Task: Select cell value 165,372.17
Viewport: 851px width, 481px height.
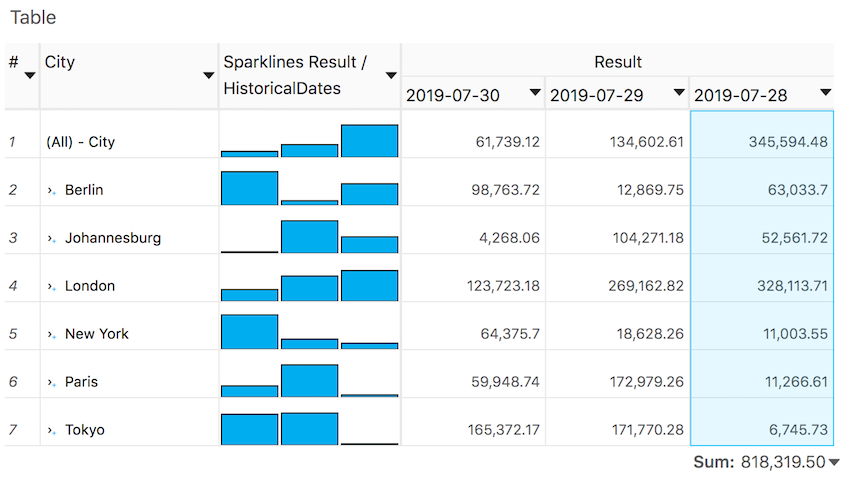Action: (x=504, y=430)
